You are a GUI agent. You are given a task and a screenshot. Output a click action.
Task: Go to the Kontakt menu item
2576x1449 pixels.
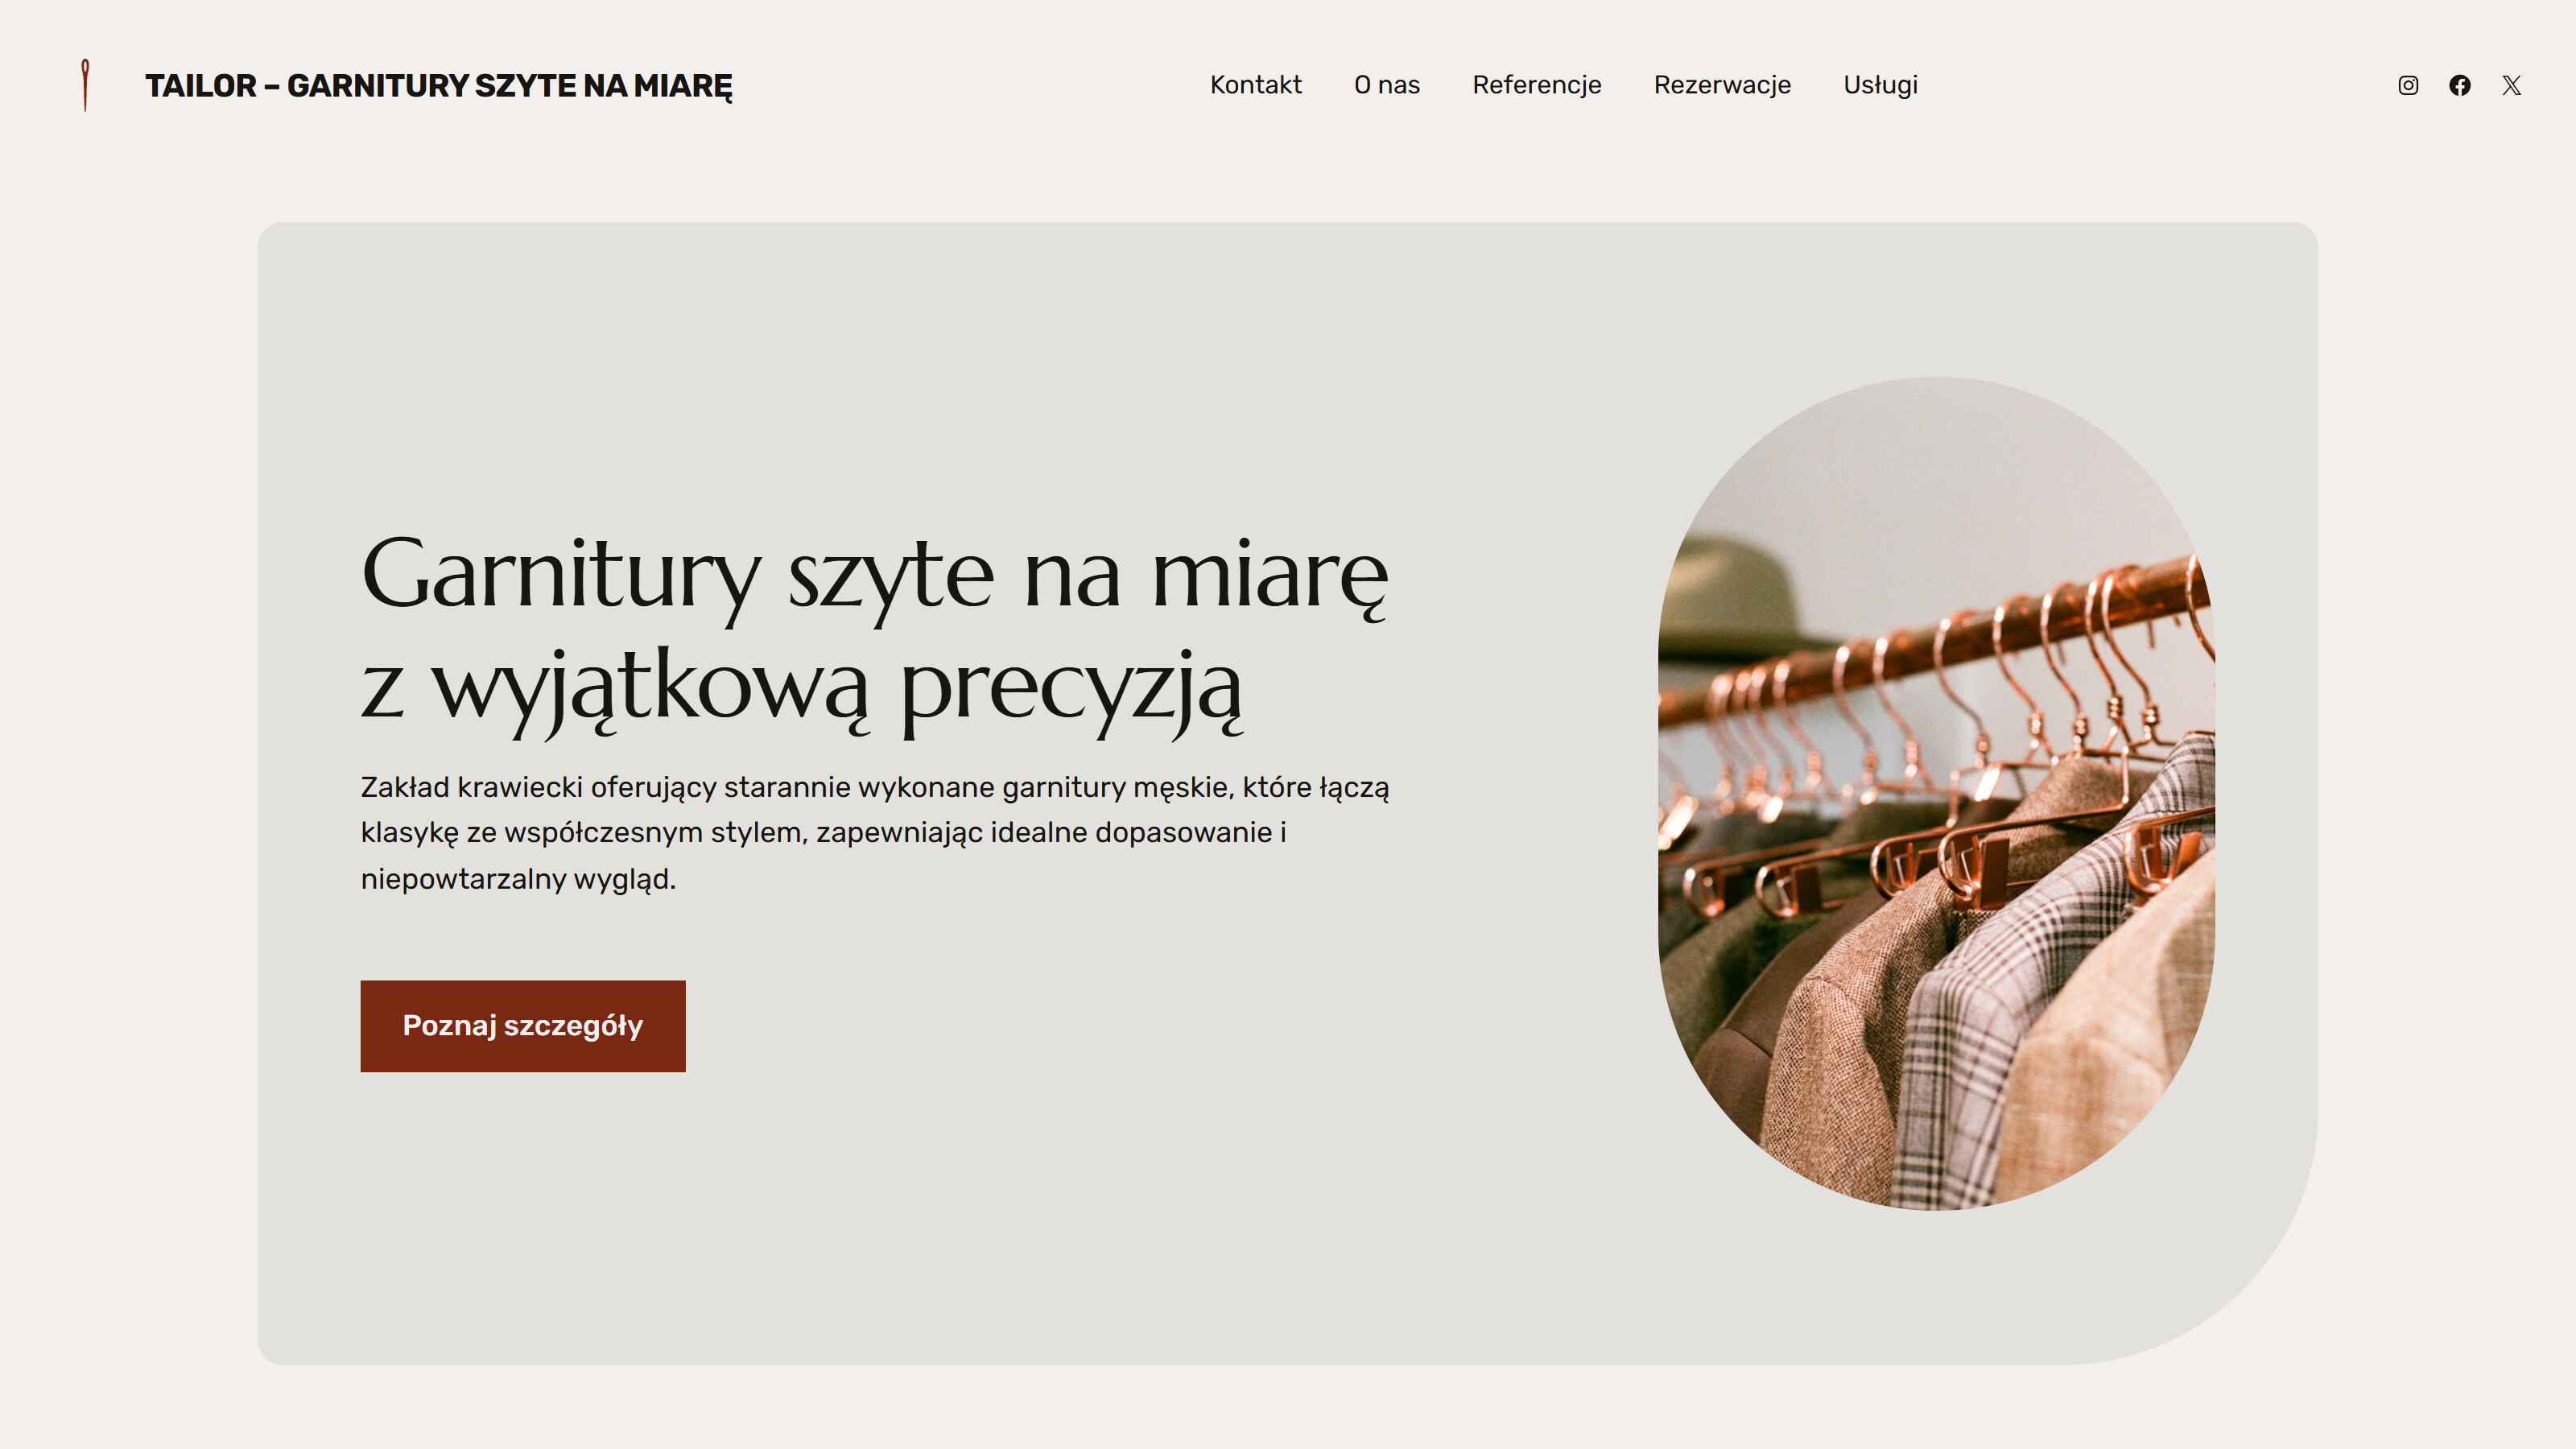(x=1255, y=85)
